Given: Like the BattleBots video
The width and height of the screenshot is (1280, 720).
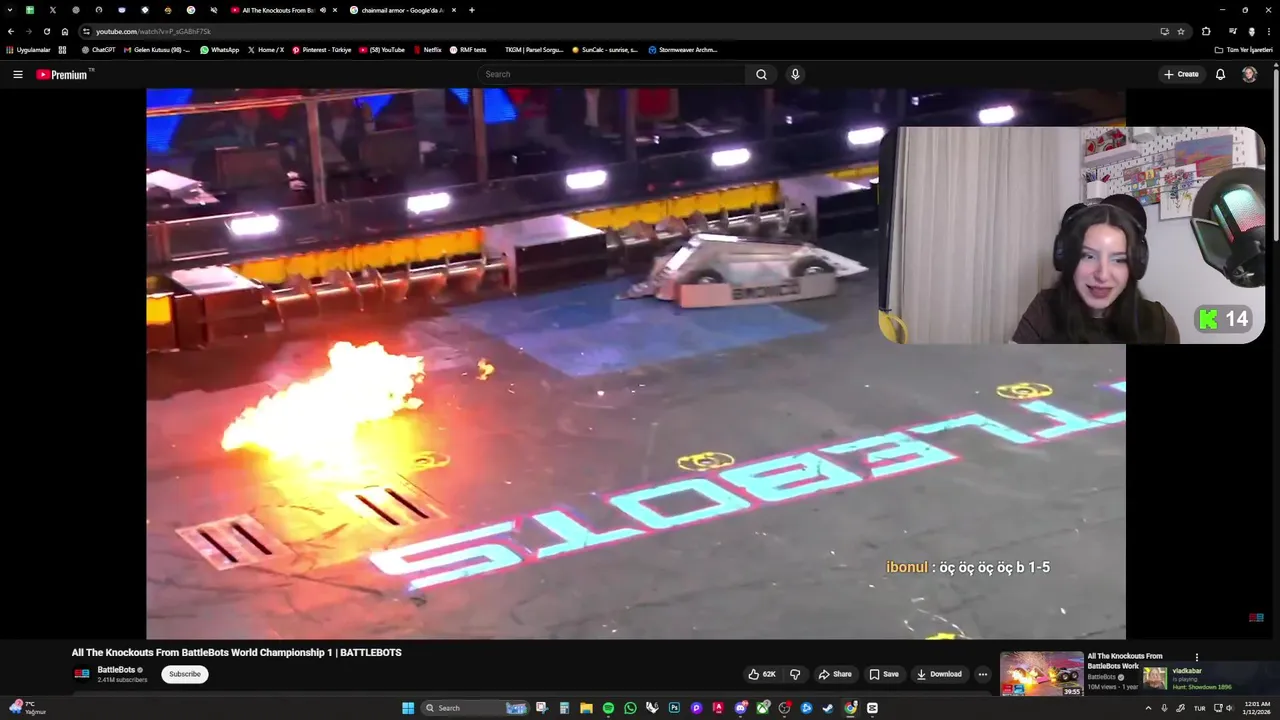Looking at the screenshot, I should [761, 674].
